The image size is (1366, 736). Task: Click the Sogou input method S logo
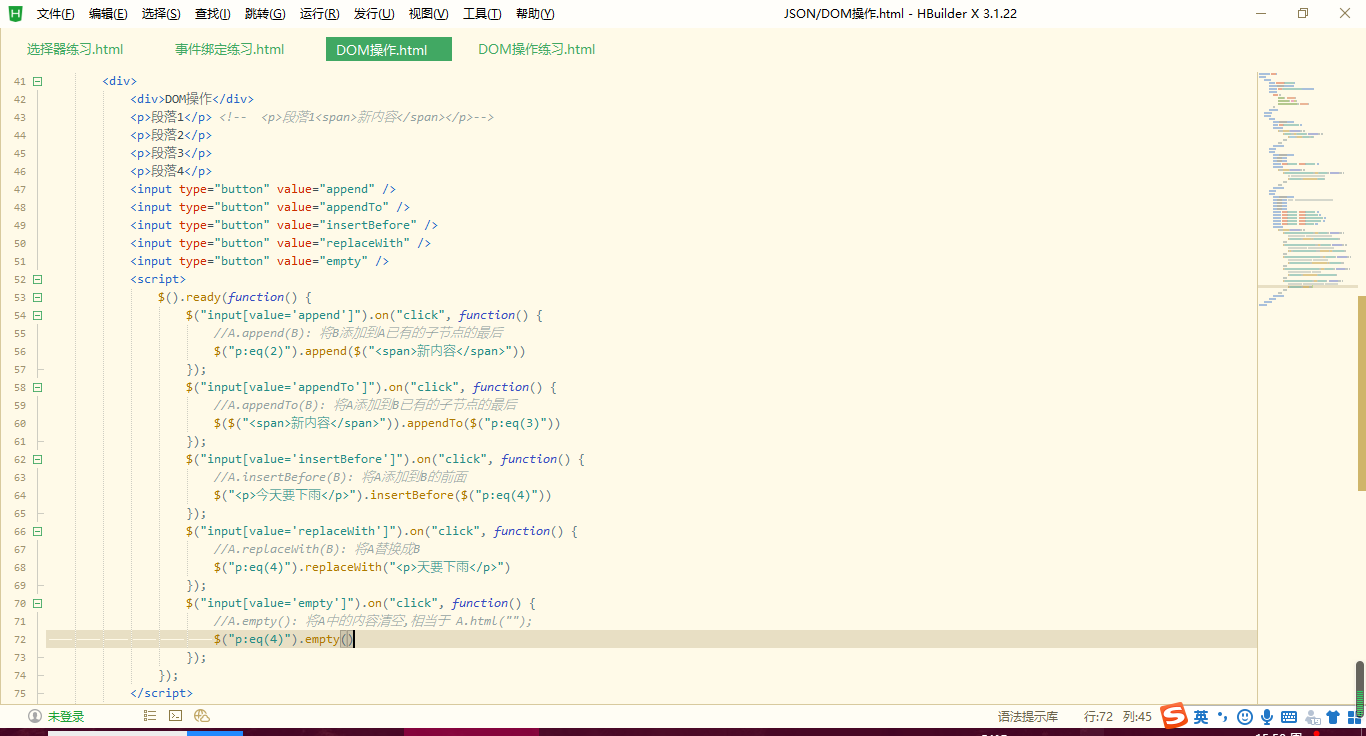1174,716
